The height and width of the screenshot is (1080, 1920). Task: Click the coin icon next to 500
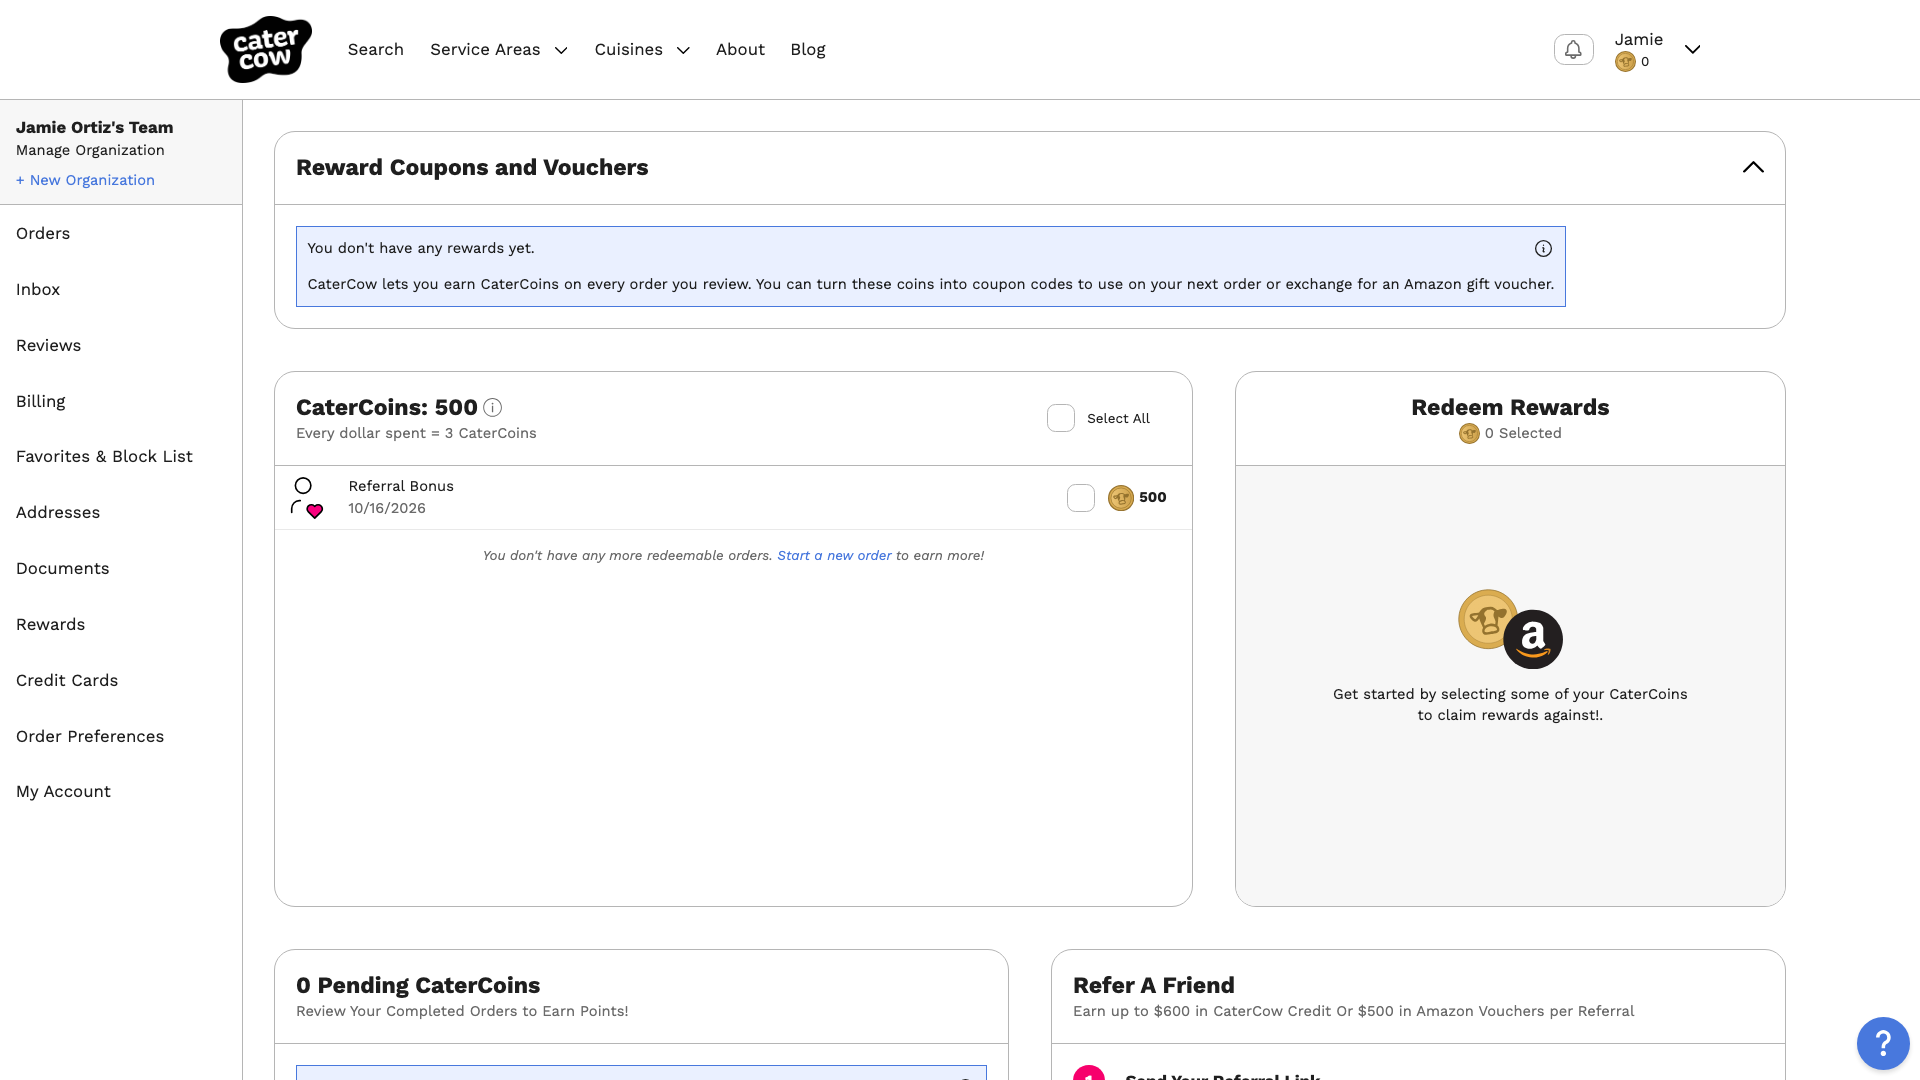tap(1120, 497)
